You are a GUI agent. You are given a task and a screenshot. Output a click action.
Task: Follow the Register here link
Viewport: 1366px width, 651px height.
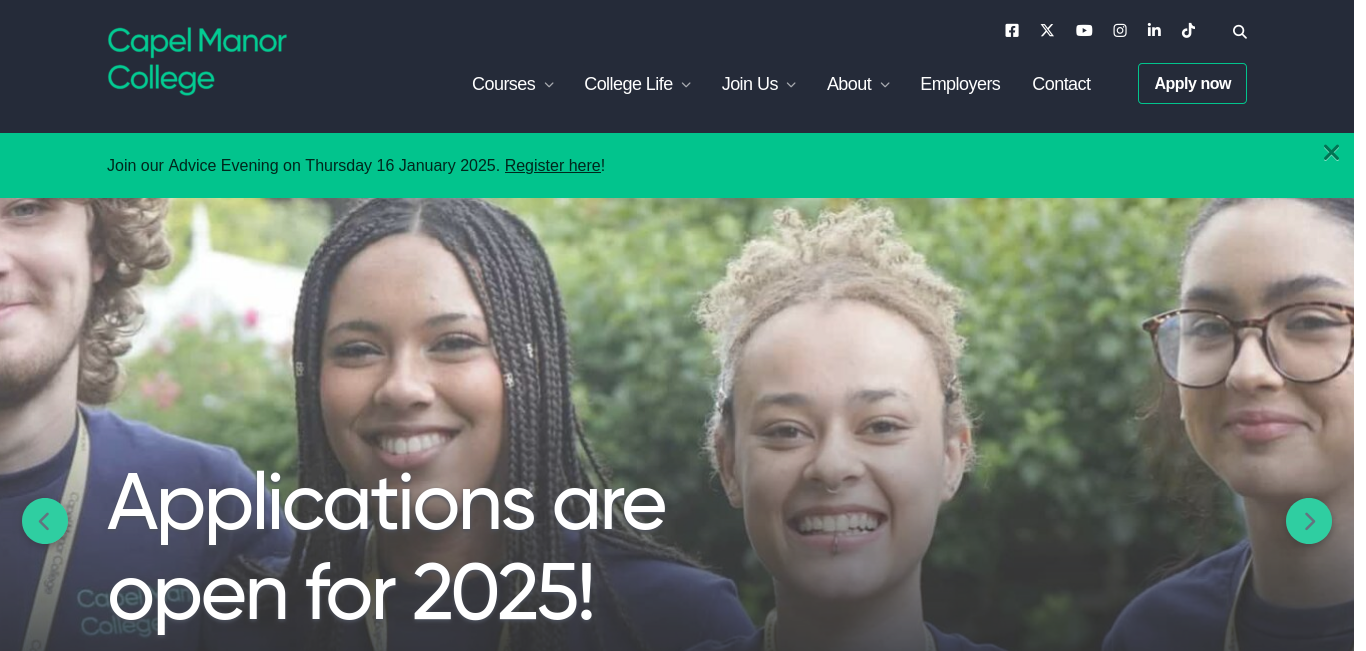pos(553,166)
